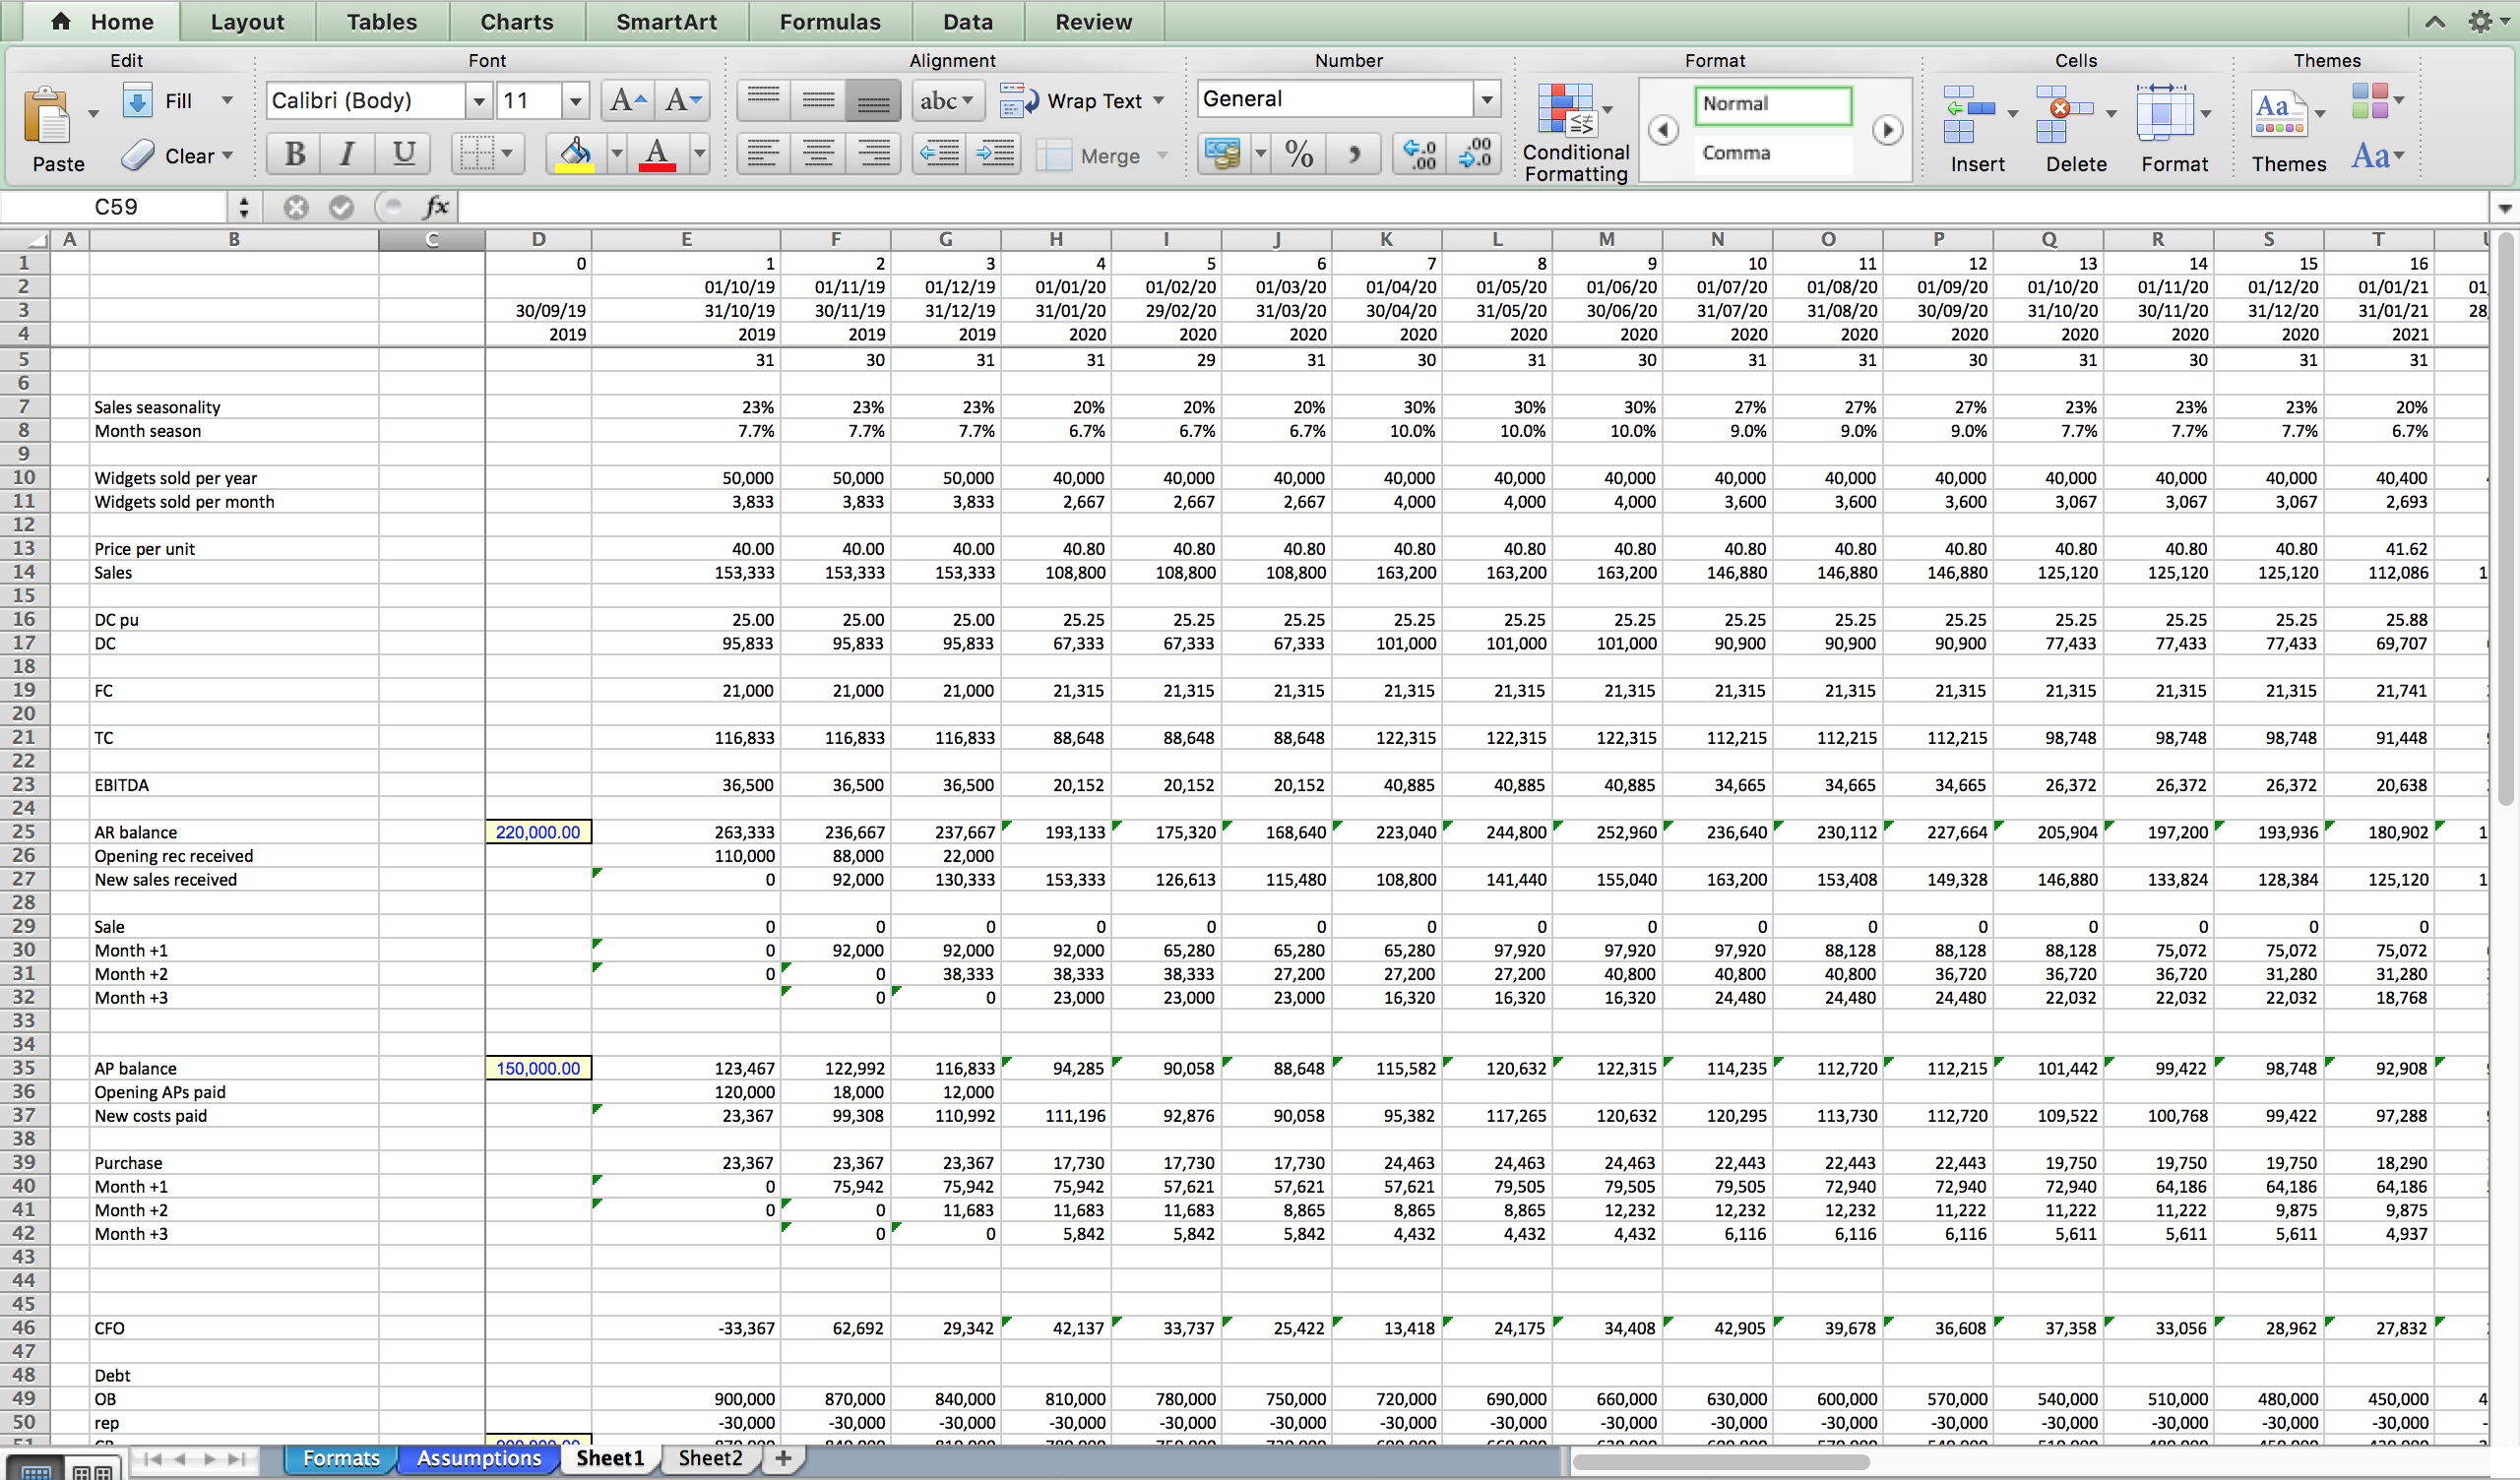Open the Data ribbon tab

pyautogui.click(x=968, y=21)
